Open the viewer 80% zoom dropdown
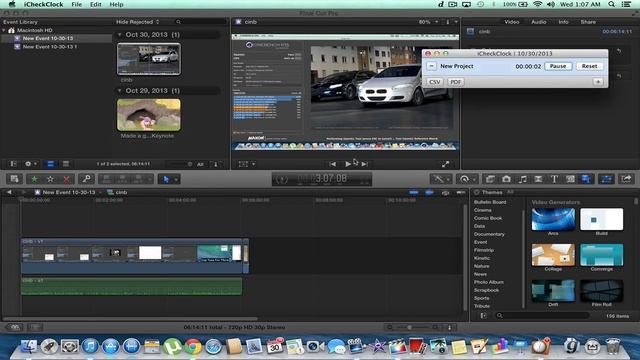 (428, 22)
